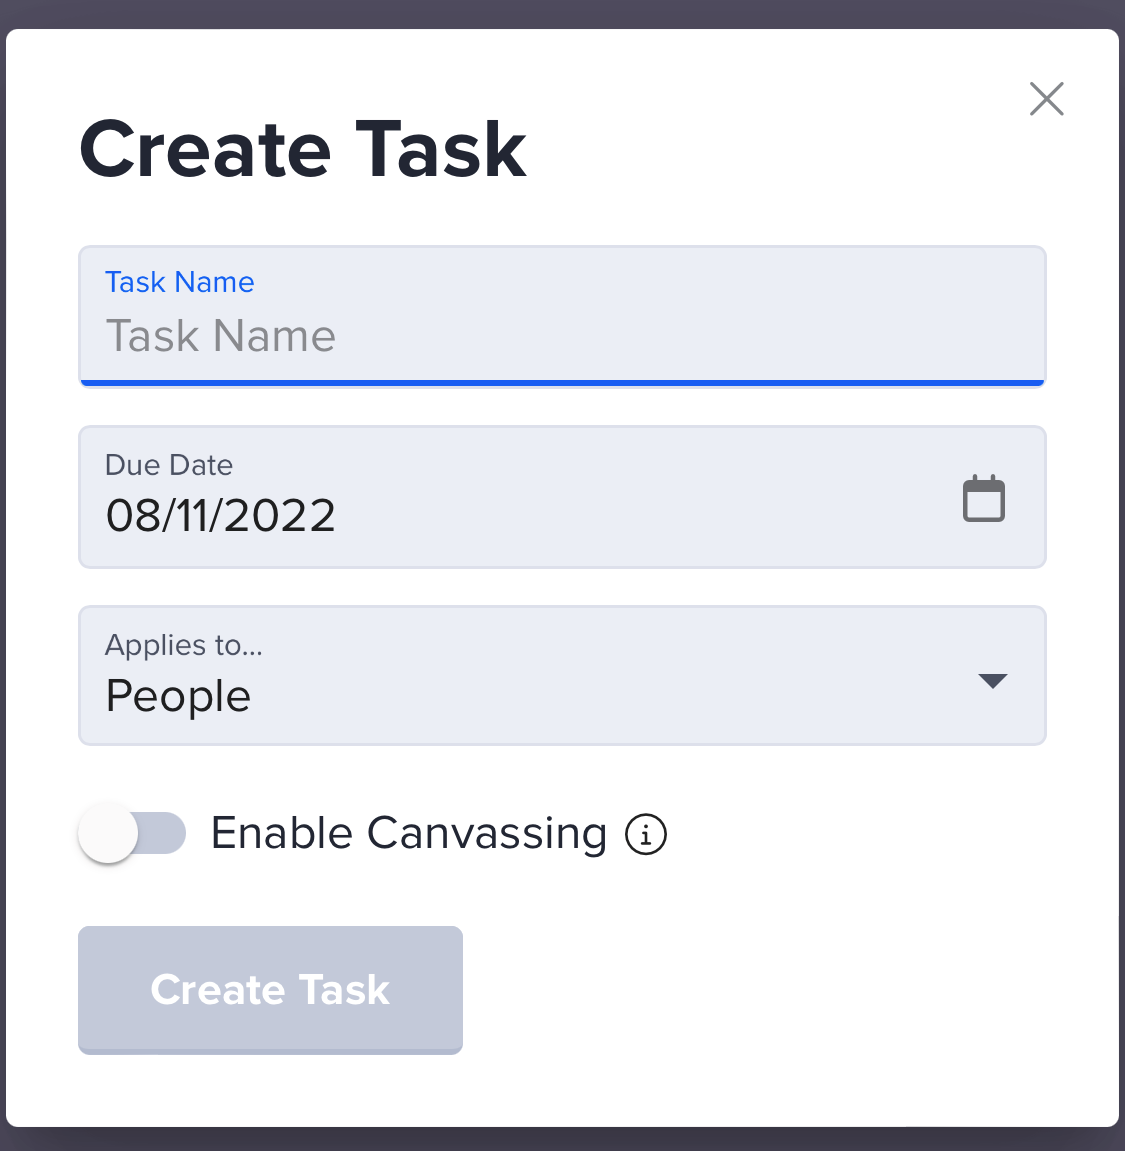Viewport: 1125px width, 1151px height.
Task: Open date selection via the calendar glyph
Action: click(x=984, y=497)
